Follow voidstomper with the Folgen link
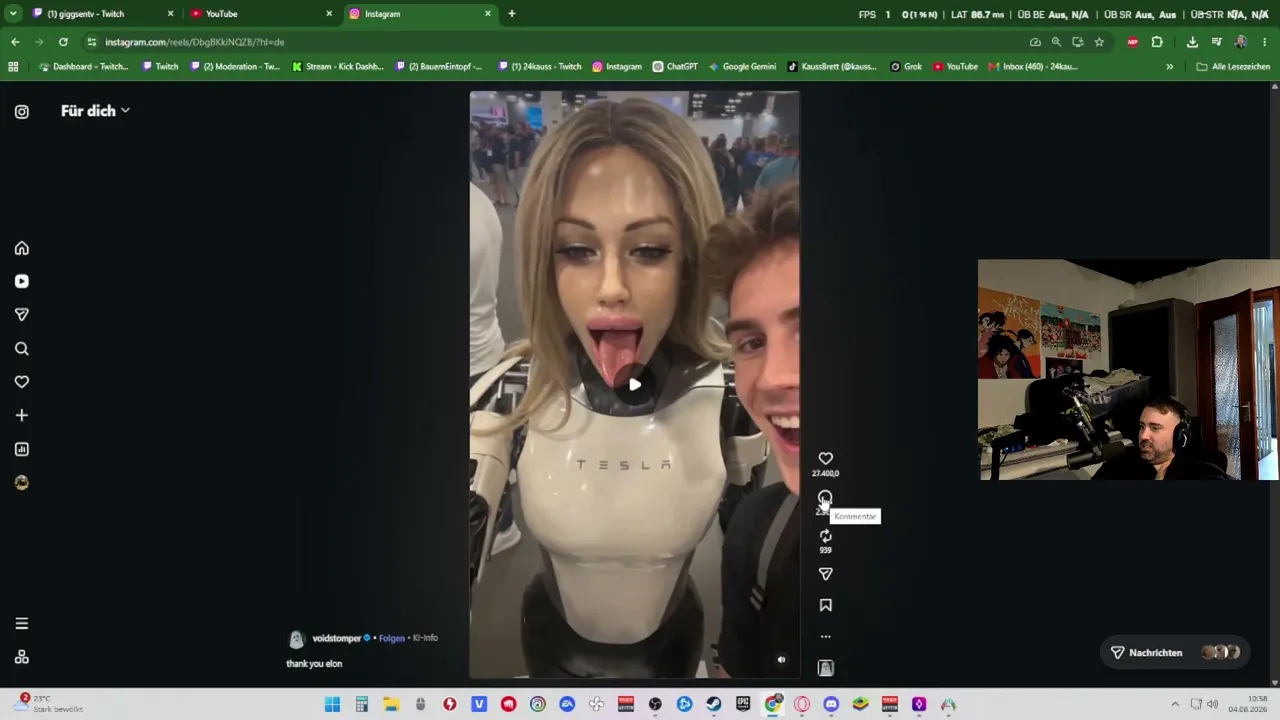The height and width of the screenshot is (720, 1280). point(392,638)
